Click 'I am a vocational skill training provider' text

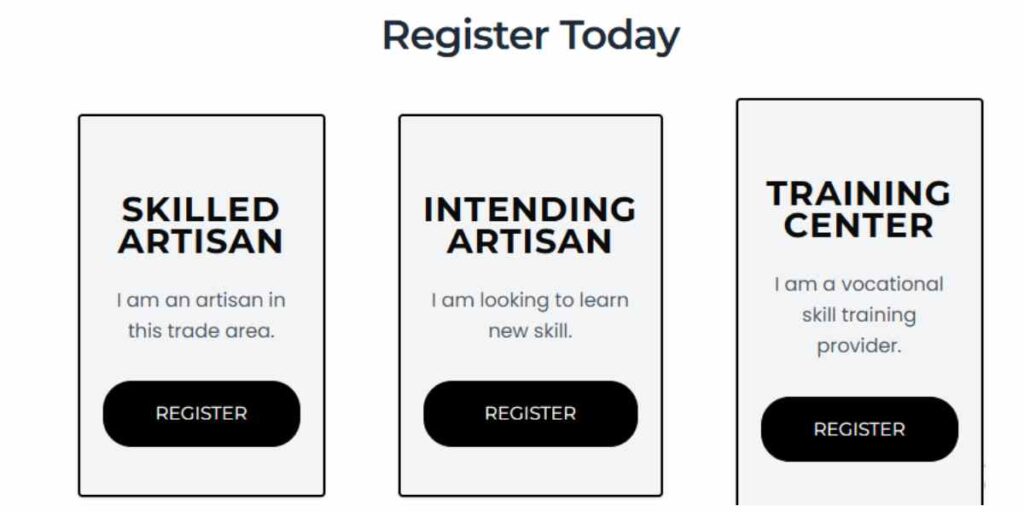pos(859,315)
